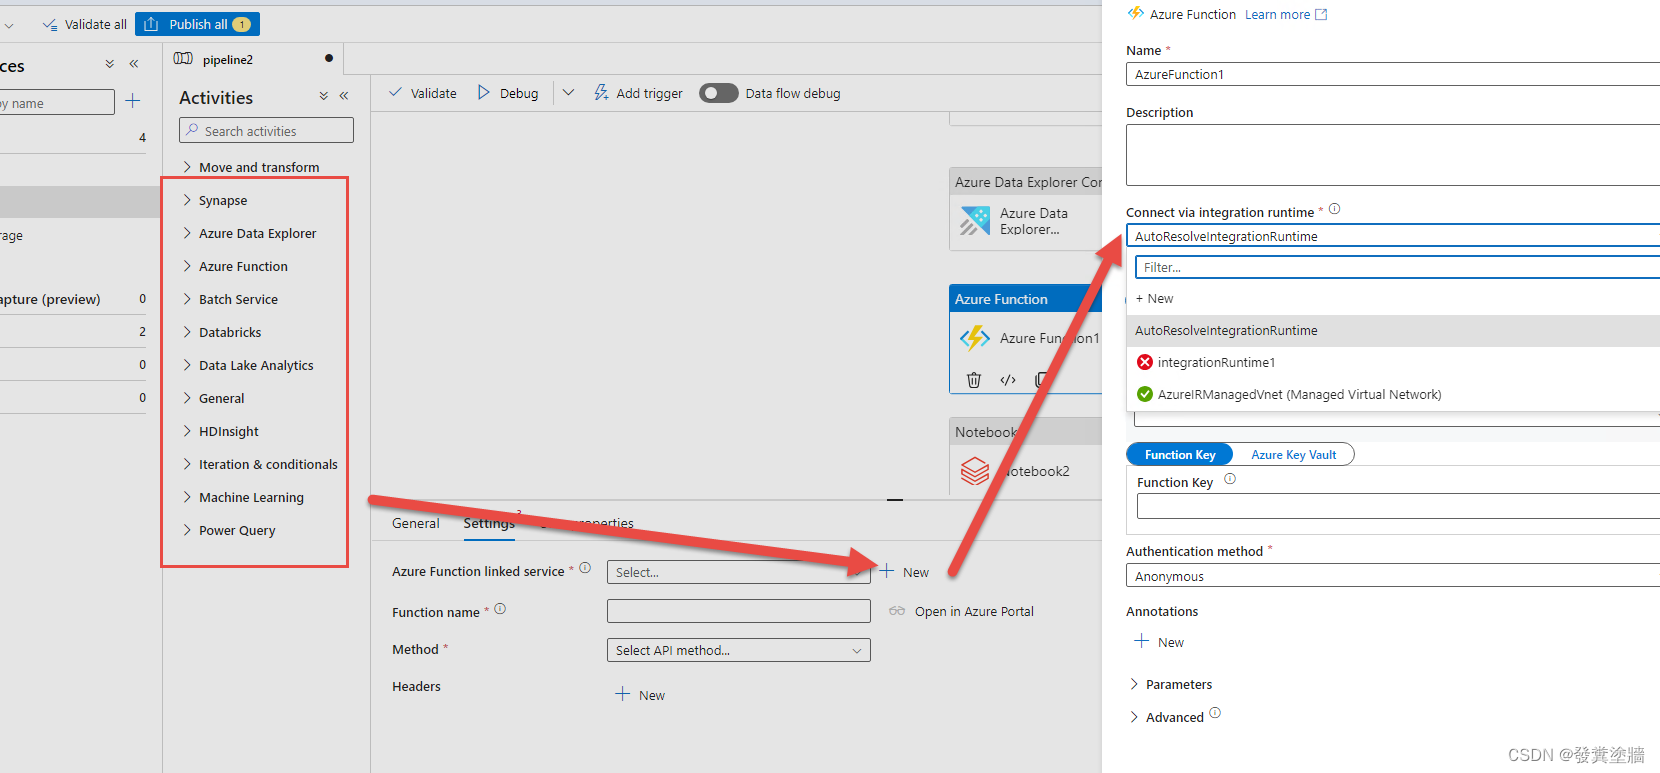Open the Debug options dropdown arrow
The height and width of the screenshot is (773, 1660).
(568, 92)
